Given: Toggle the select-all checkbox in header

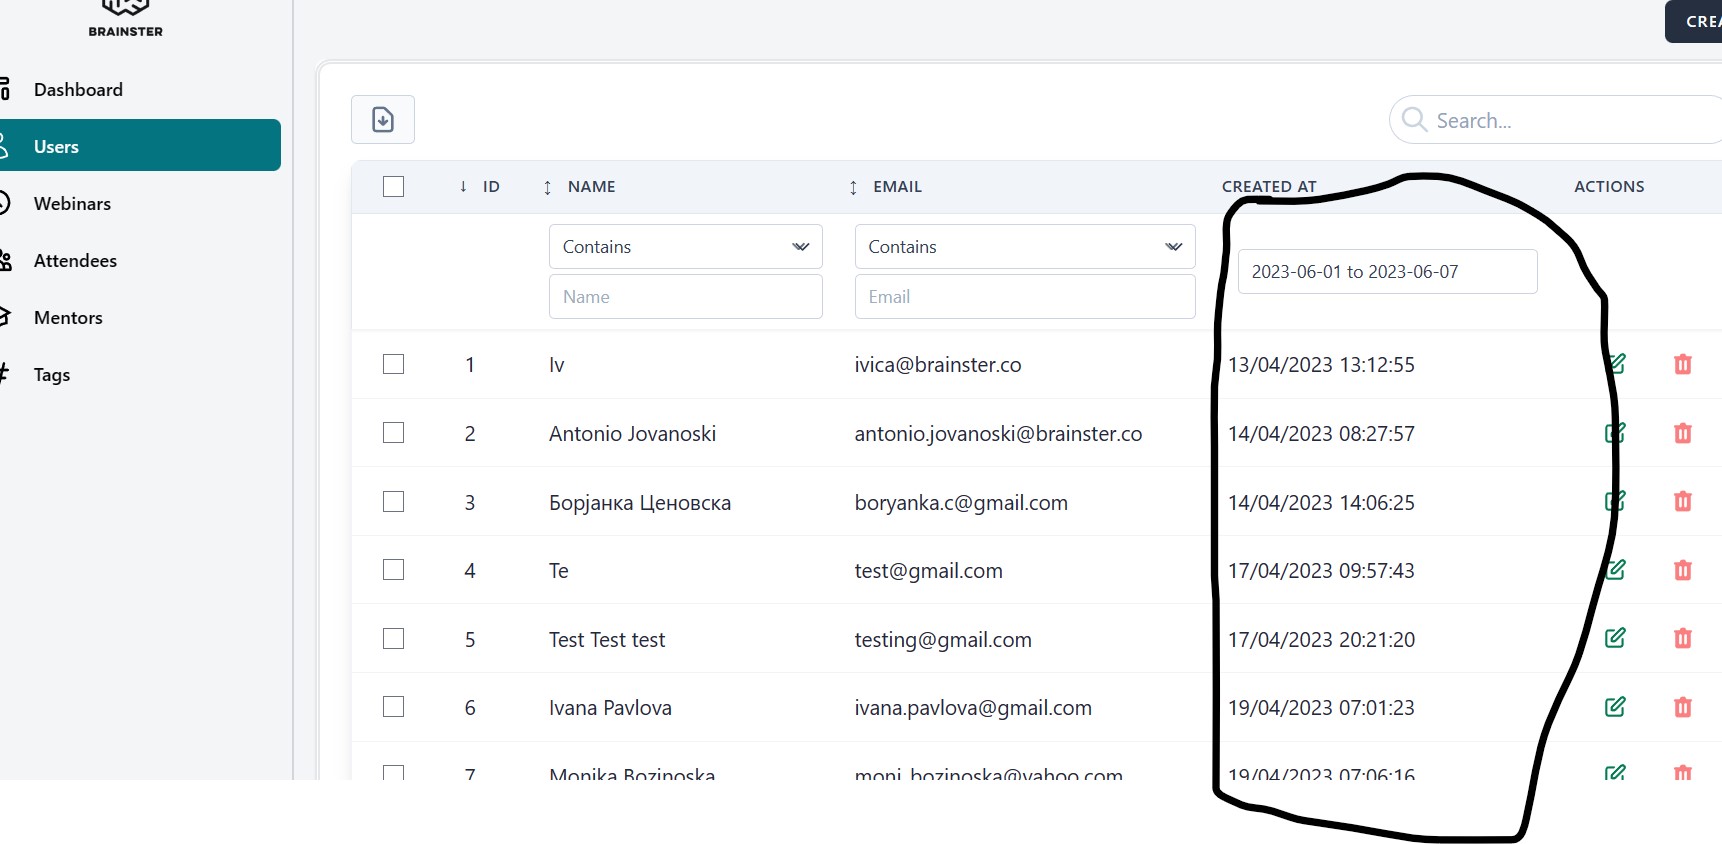Looking at the screenshot, I should [x=394, y=187].
